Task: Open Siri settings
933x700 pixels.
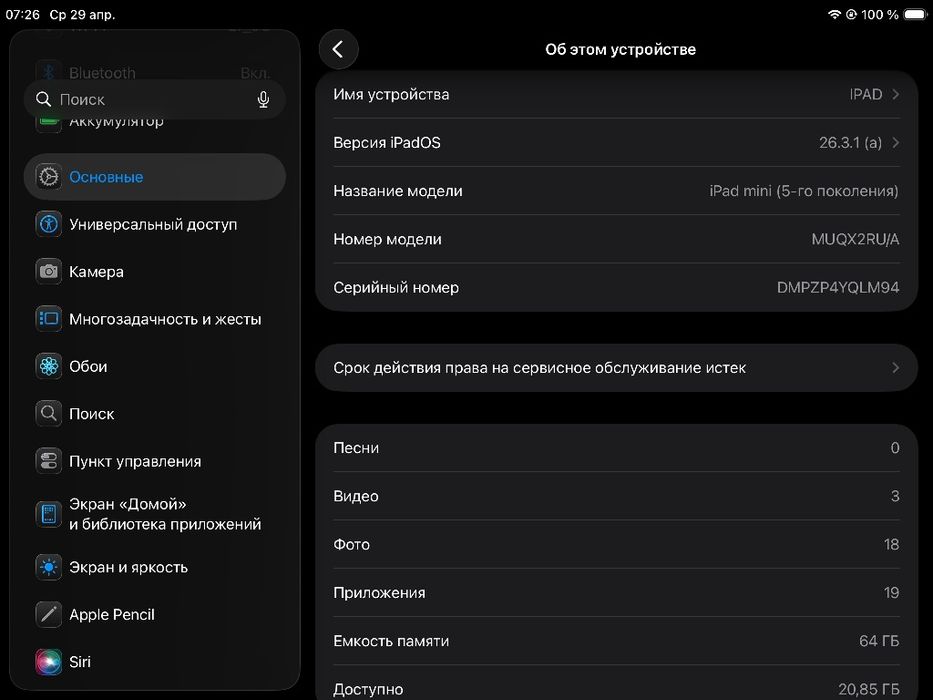Action: (155, 662)
